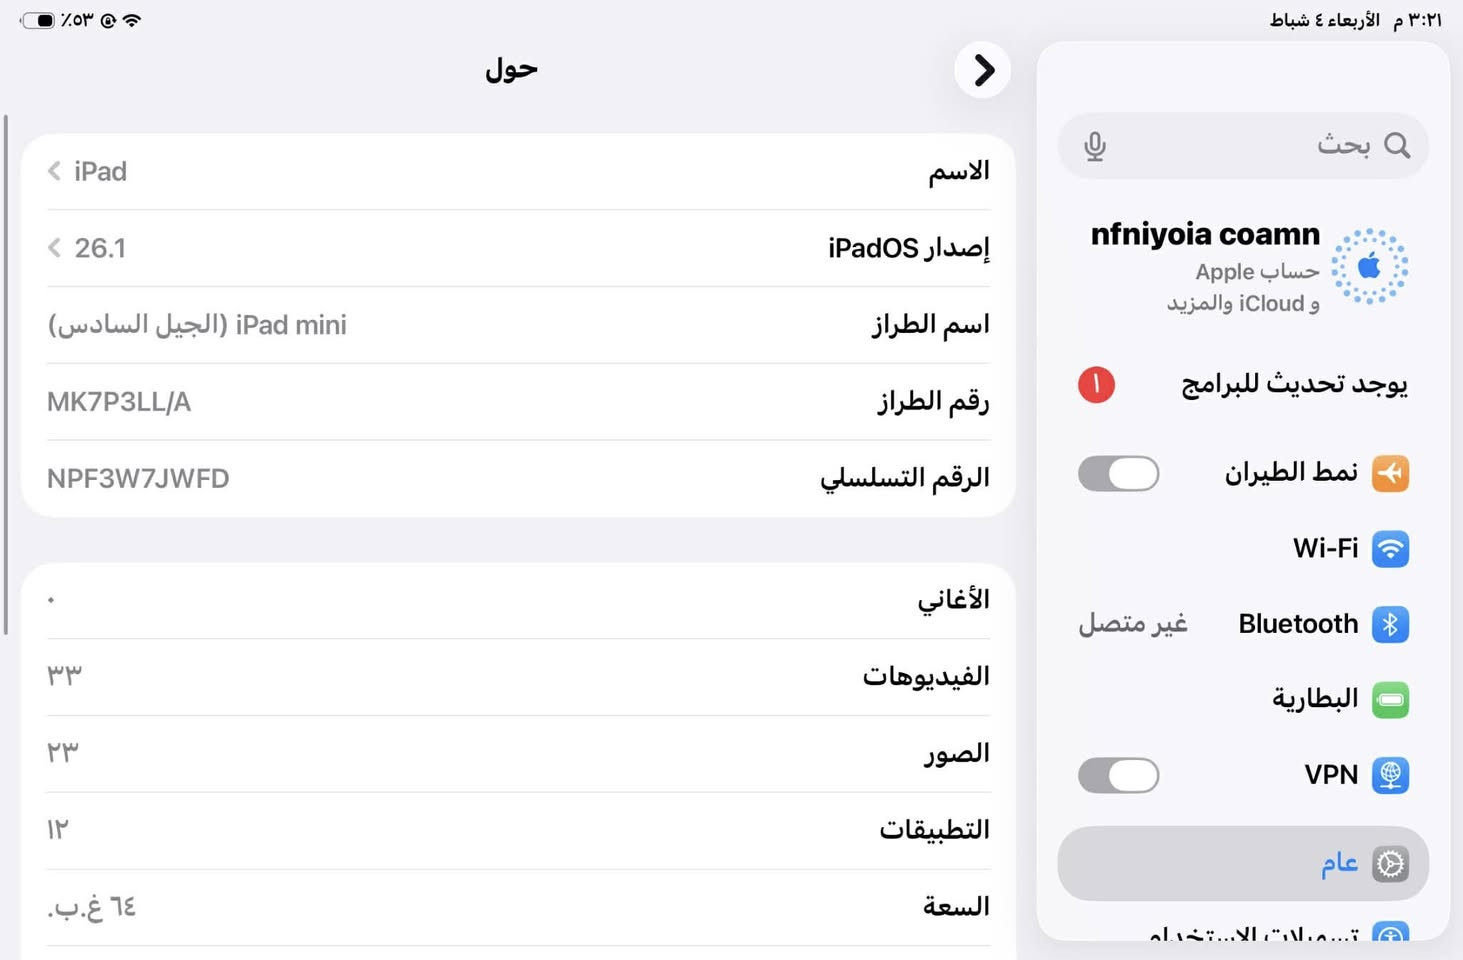Tap the nfniyoia coamn account name

tap(1204, 235)
